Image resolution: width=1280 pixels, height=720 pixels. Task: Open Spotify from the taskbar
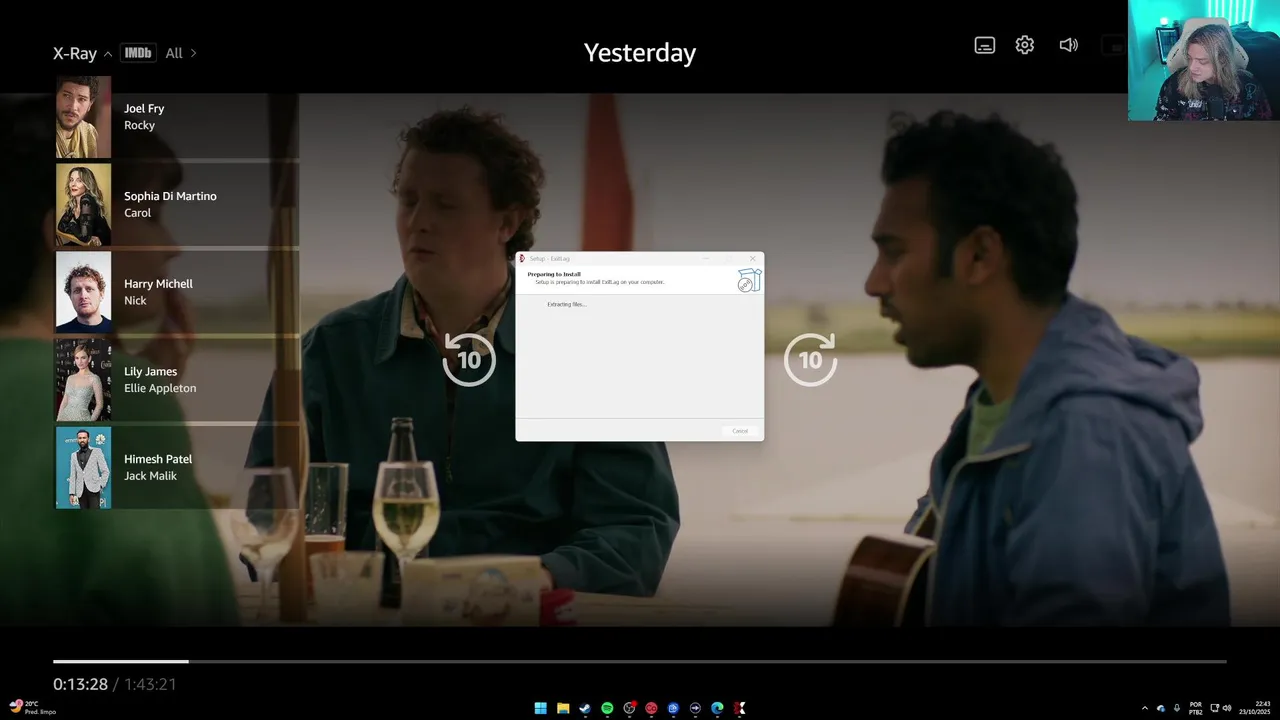607,708
